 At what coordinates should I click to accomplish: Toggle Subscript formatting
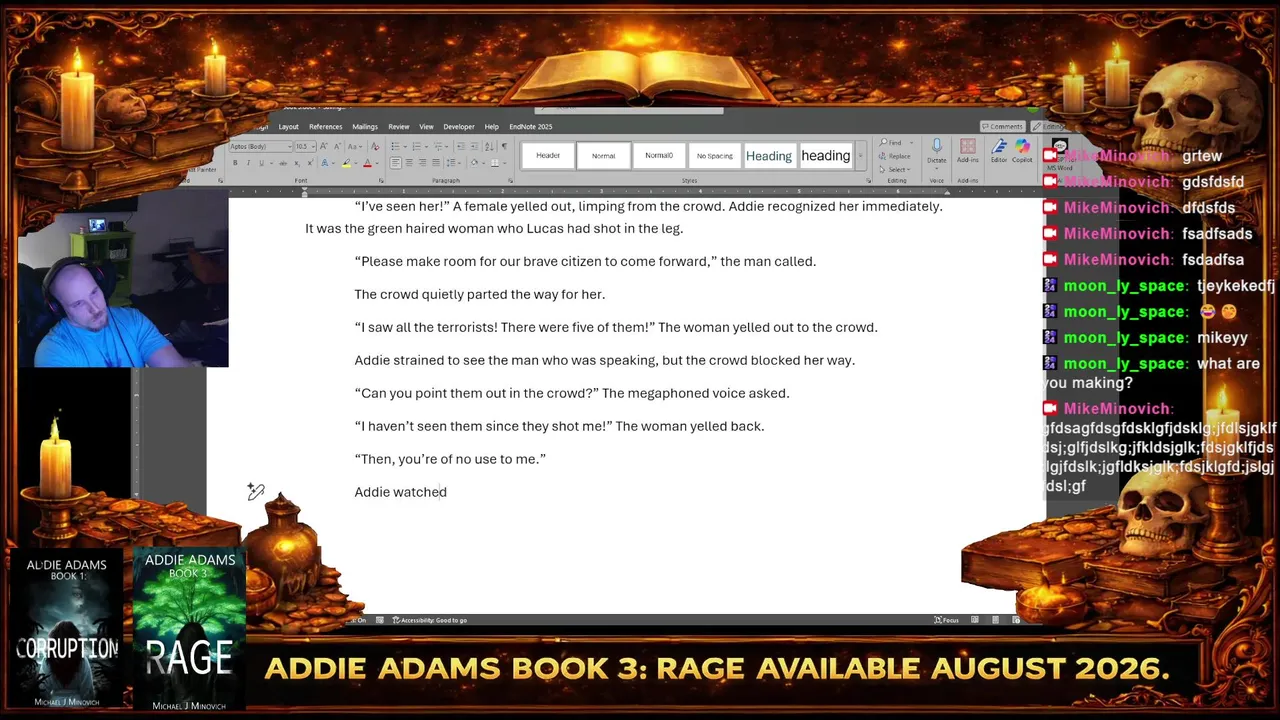297,163
